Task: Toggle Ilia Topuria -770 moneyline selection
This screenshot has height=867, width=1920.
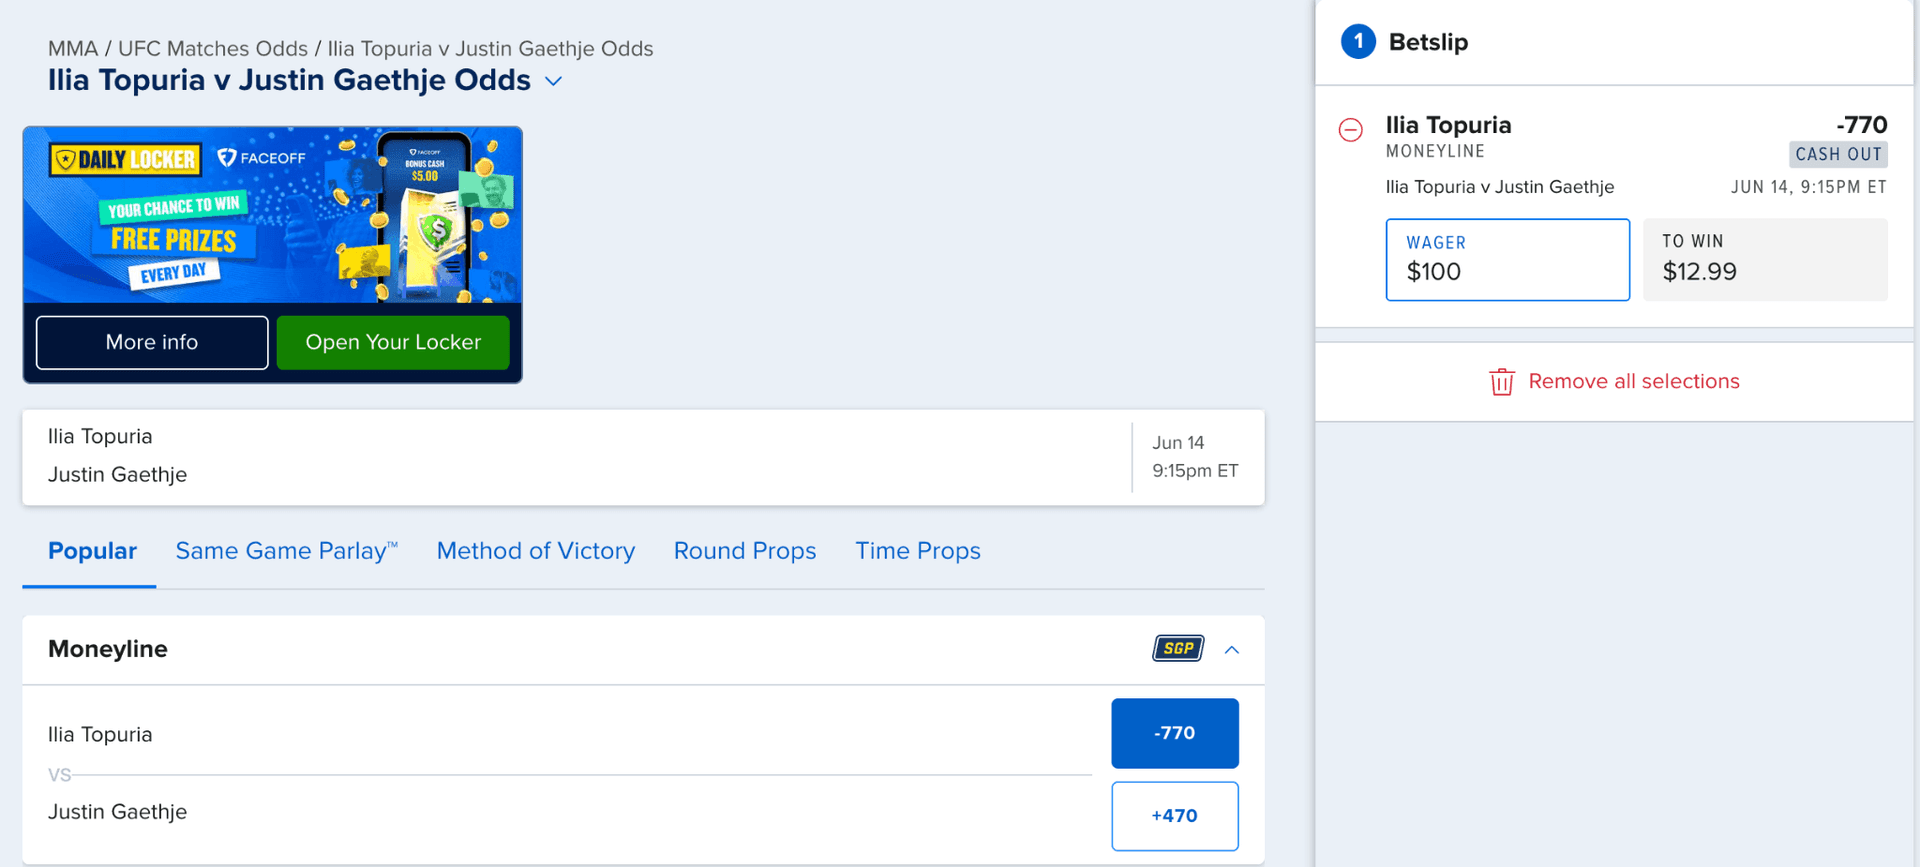Action: [x=1174, y=733]
